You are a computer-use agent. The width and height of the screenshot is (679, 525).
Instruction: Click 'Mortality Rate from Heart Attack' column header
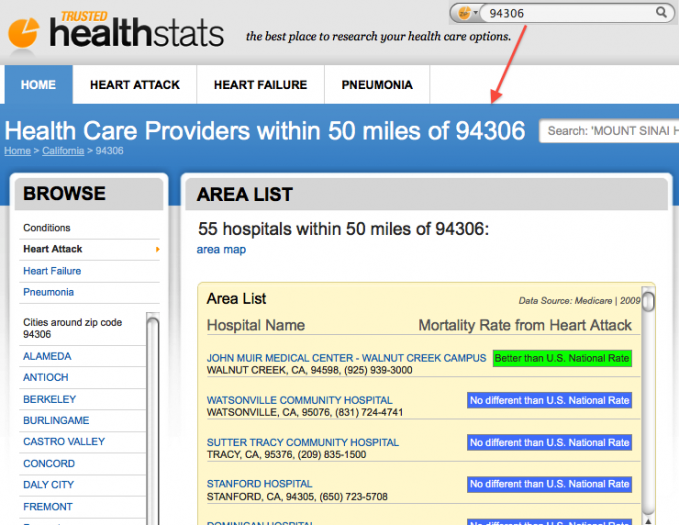tap(524, 325)
